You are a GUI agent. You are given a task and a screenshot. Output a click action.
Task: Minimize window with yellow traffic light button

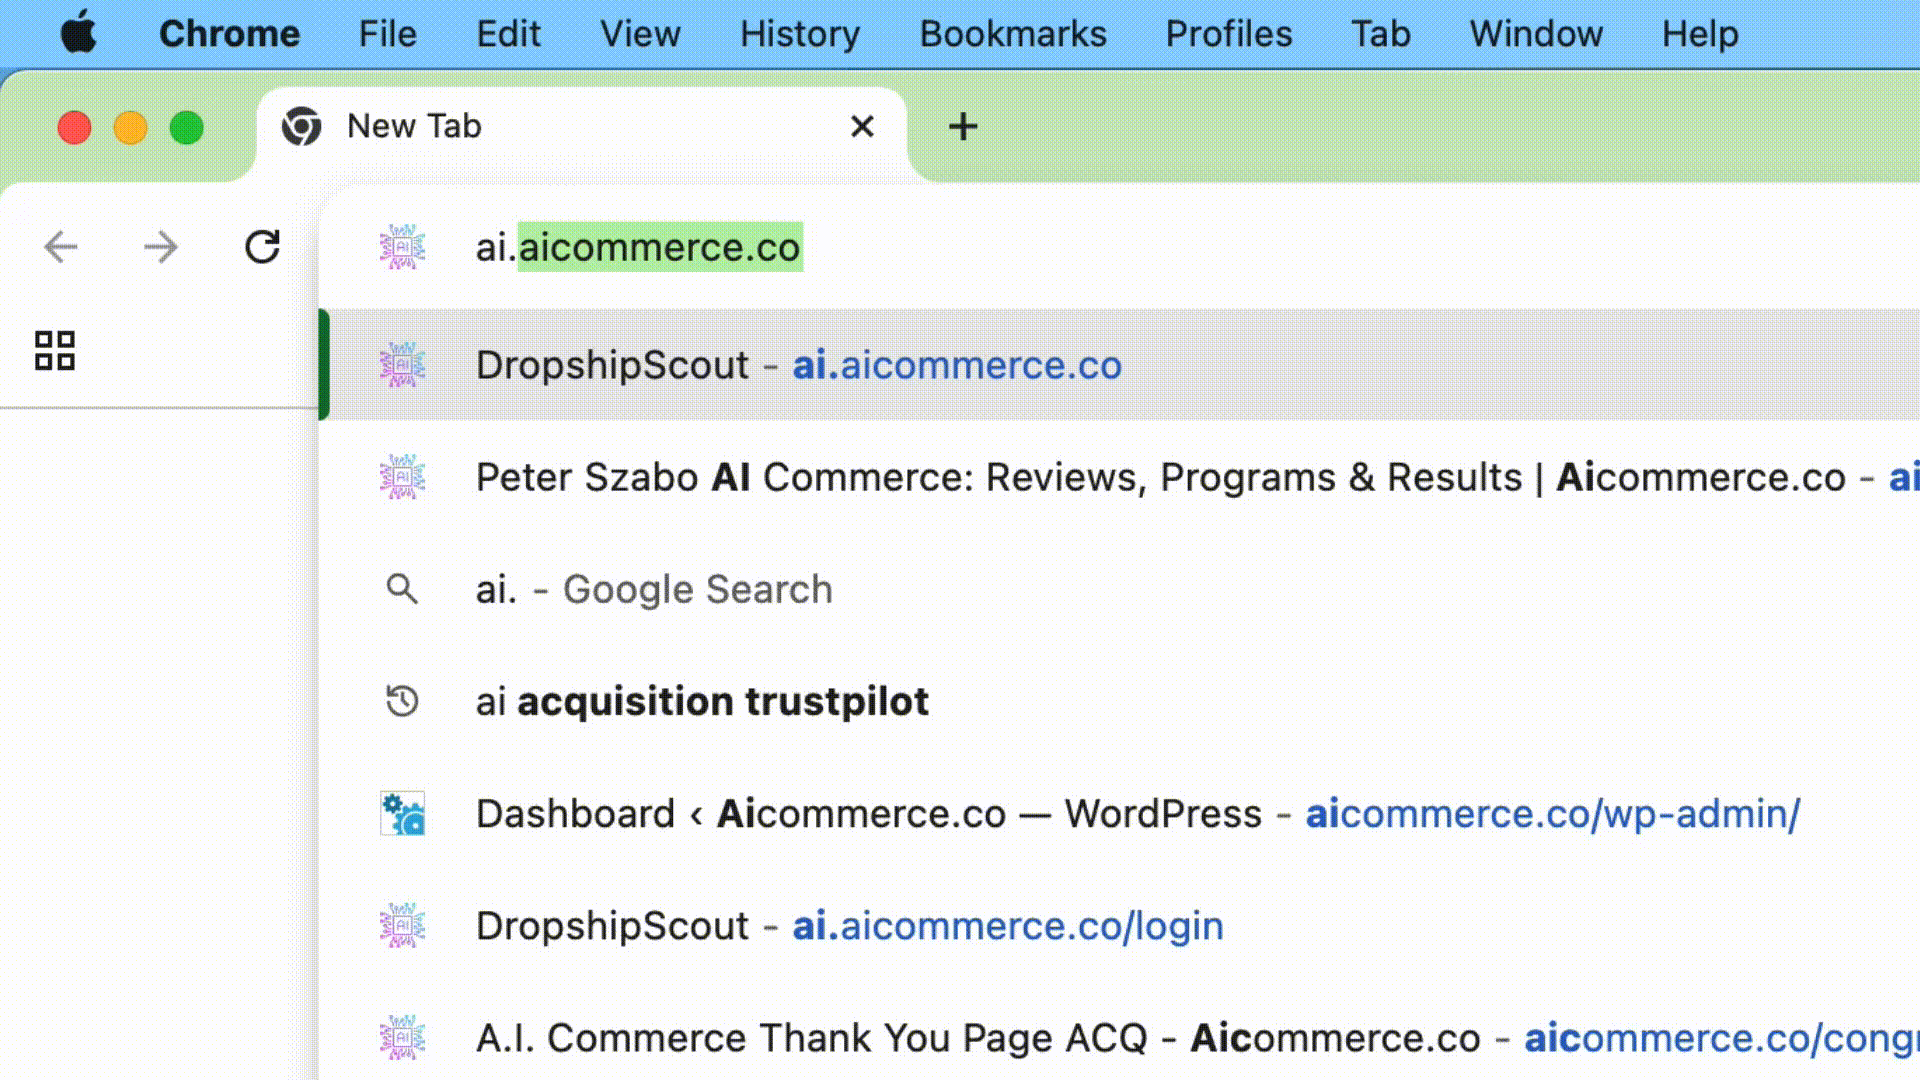130,128
